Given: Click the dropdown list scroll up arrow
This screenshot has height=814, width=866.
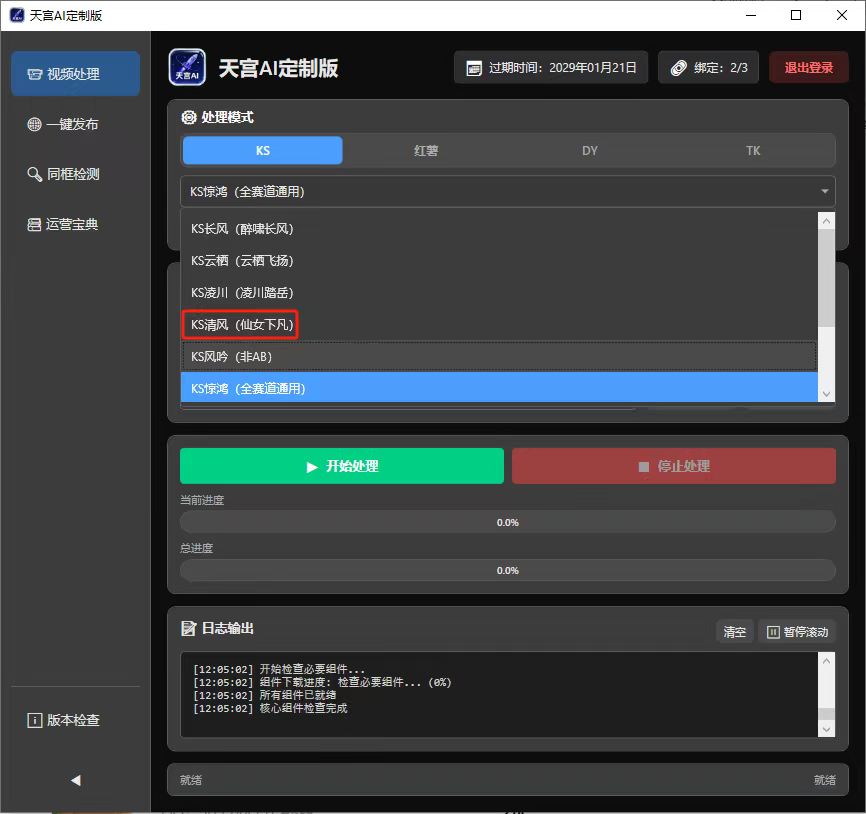Looking at the screenshot, I should tap(826, 221).
